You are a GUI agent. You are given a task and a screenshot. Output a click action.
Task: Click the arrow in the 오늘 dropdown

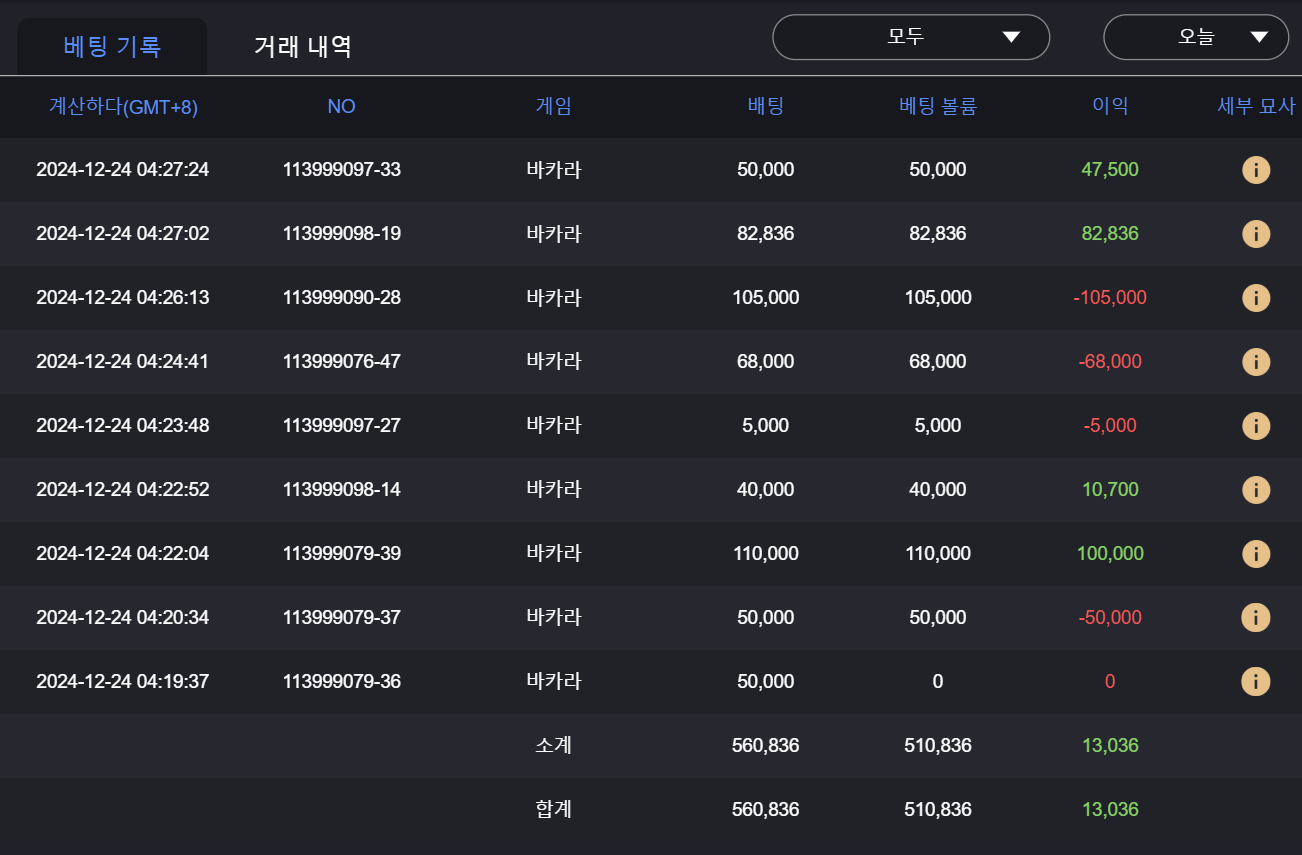tap(1259, 38)
